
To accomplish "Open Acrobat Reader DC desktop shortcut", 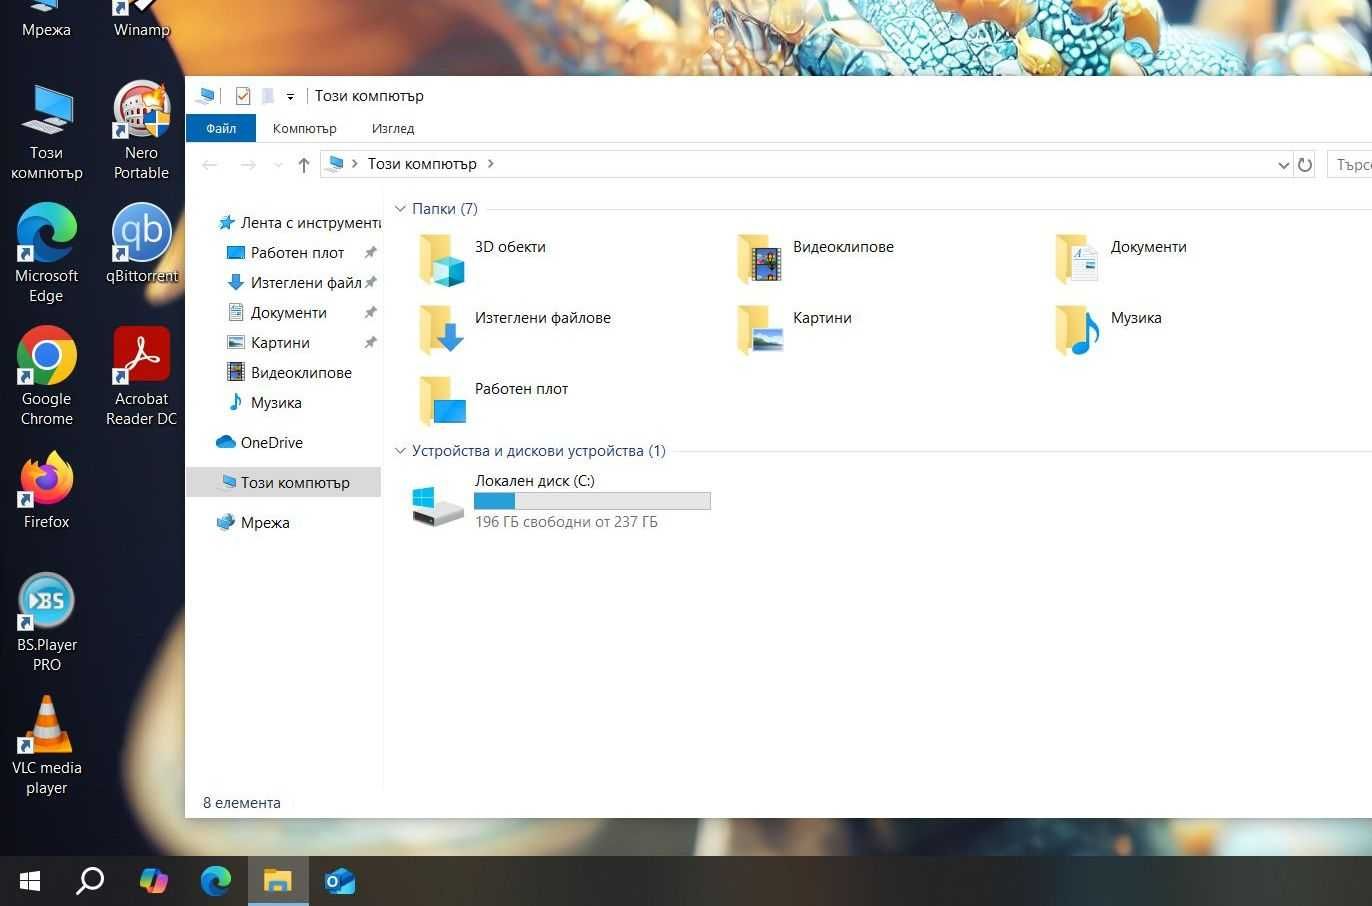I will click(x=142, y=377).
